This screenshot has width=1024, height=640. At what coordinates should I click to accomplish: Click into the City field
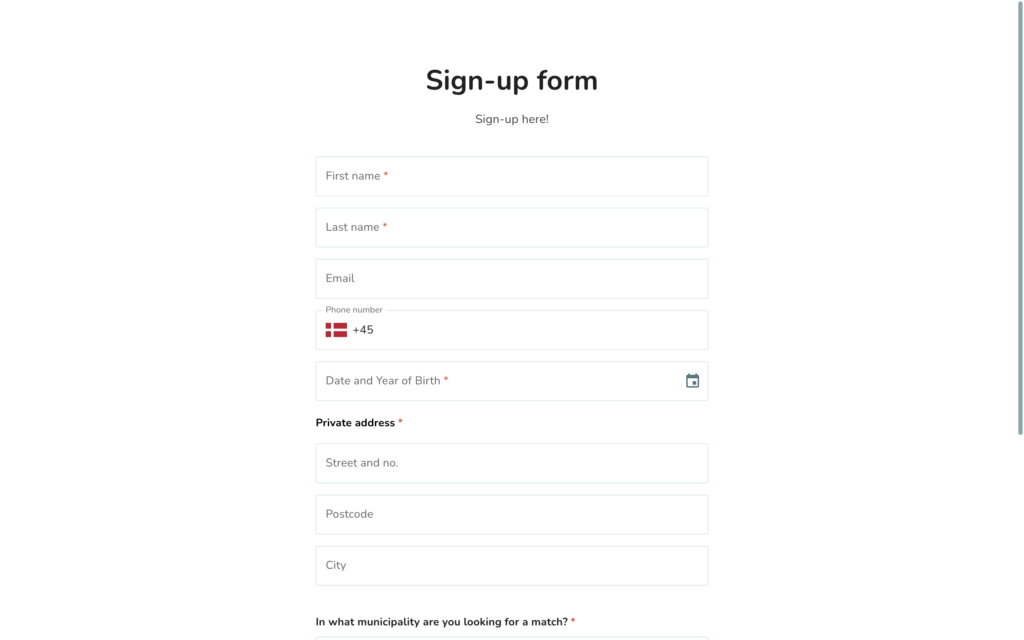pyautogui.click(x=512, y=566)
